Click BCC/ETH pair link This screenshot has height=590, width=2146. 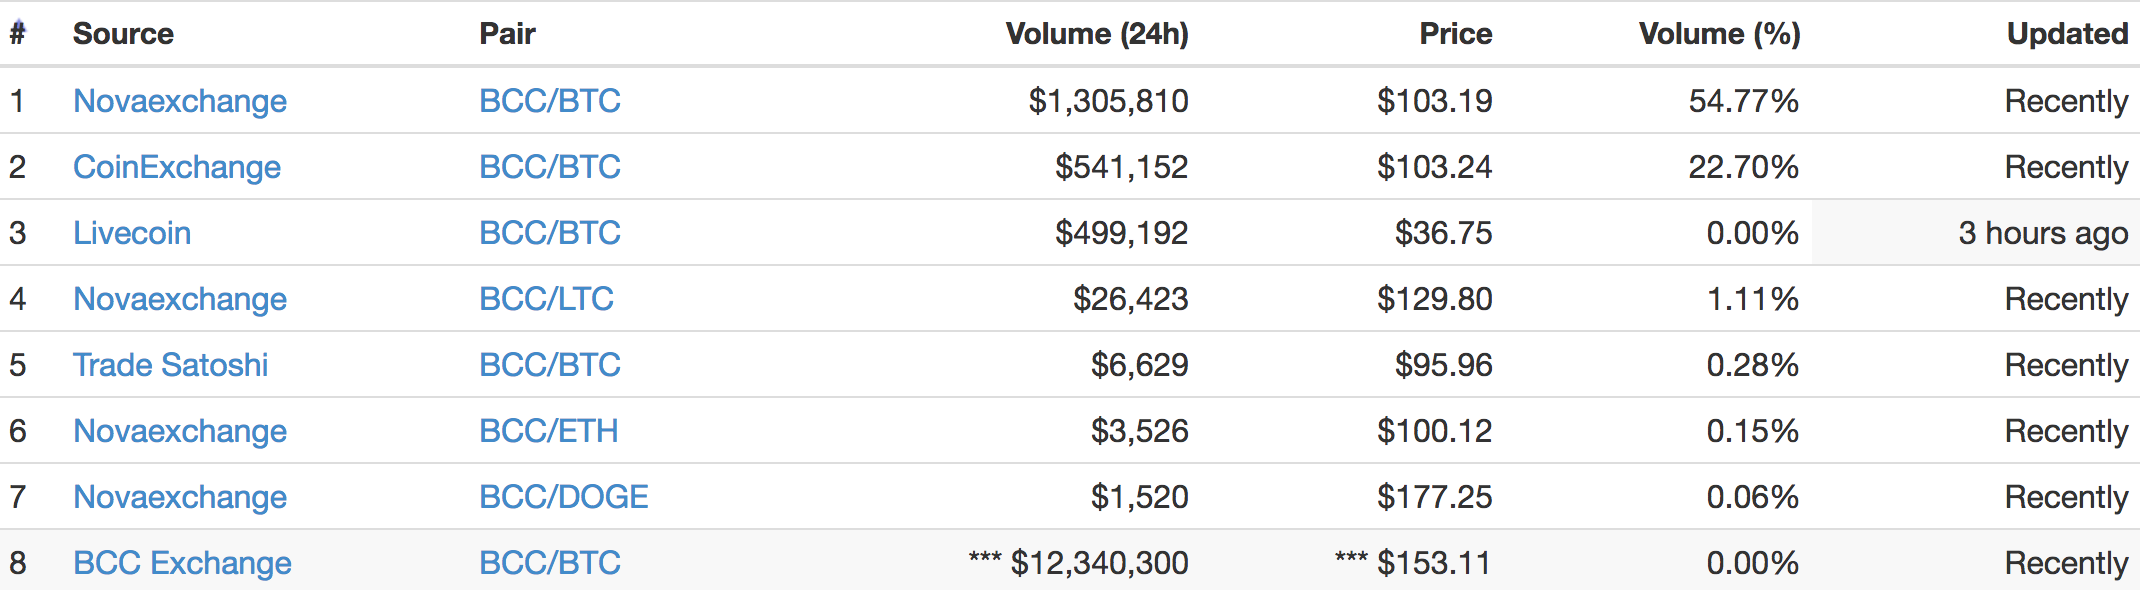click(549, 431)
